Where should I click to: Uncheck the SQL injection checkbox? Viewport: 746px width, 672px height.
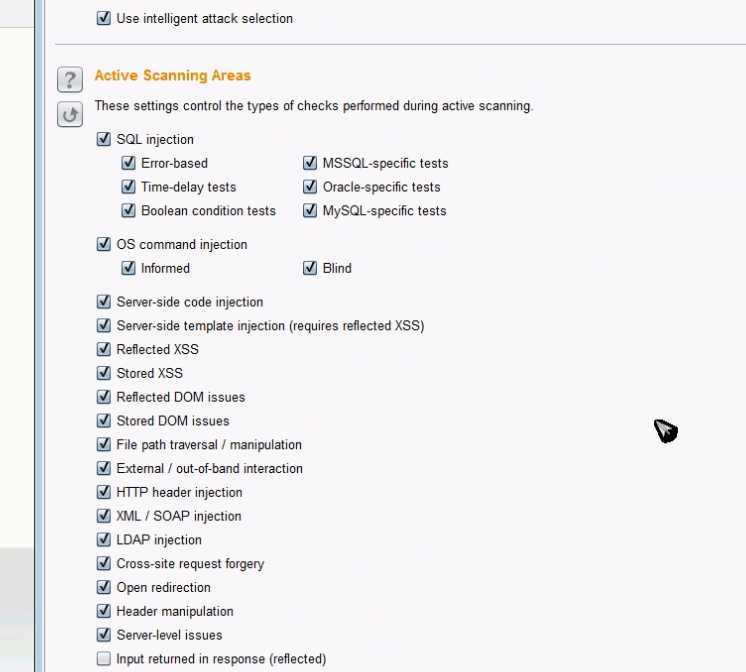coord(104,139)
